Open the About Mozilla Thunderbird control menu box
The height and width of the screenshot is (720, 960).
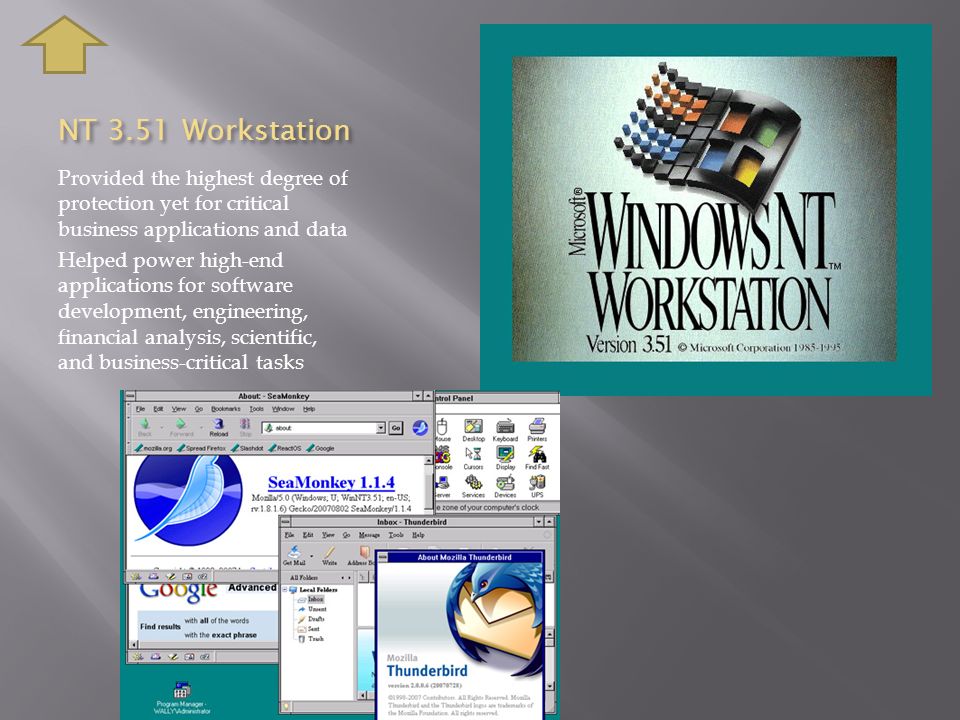(383, 557)
